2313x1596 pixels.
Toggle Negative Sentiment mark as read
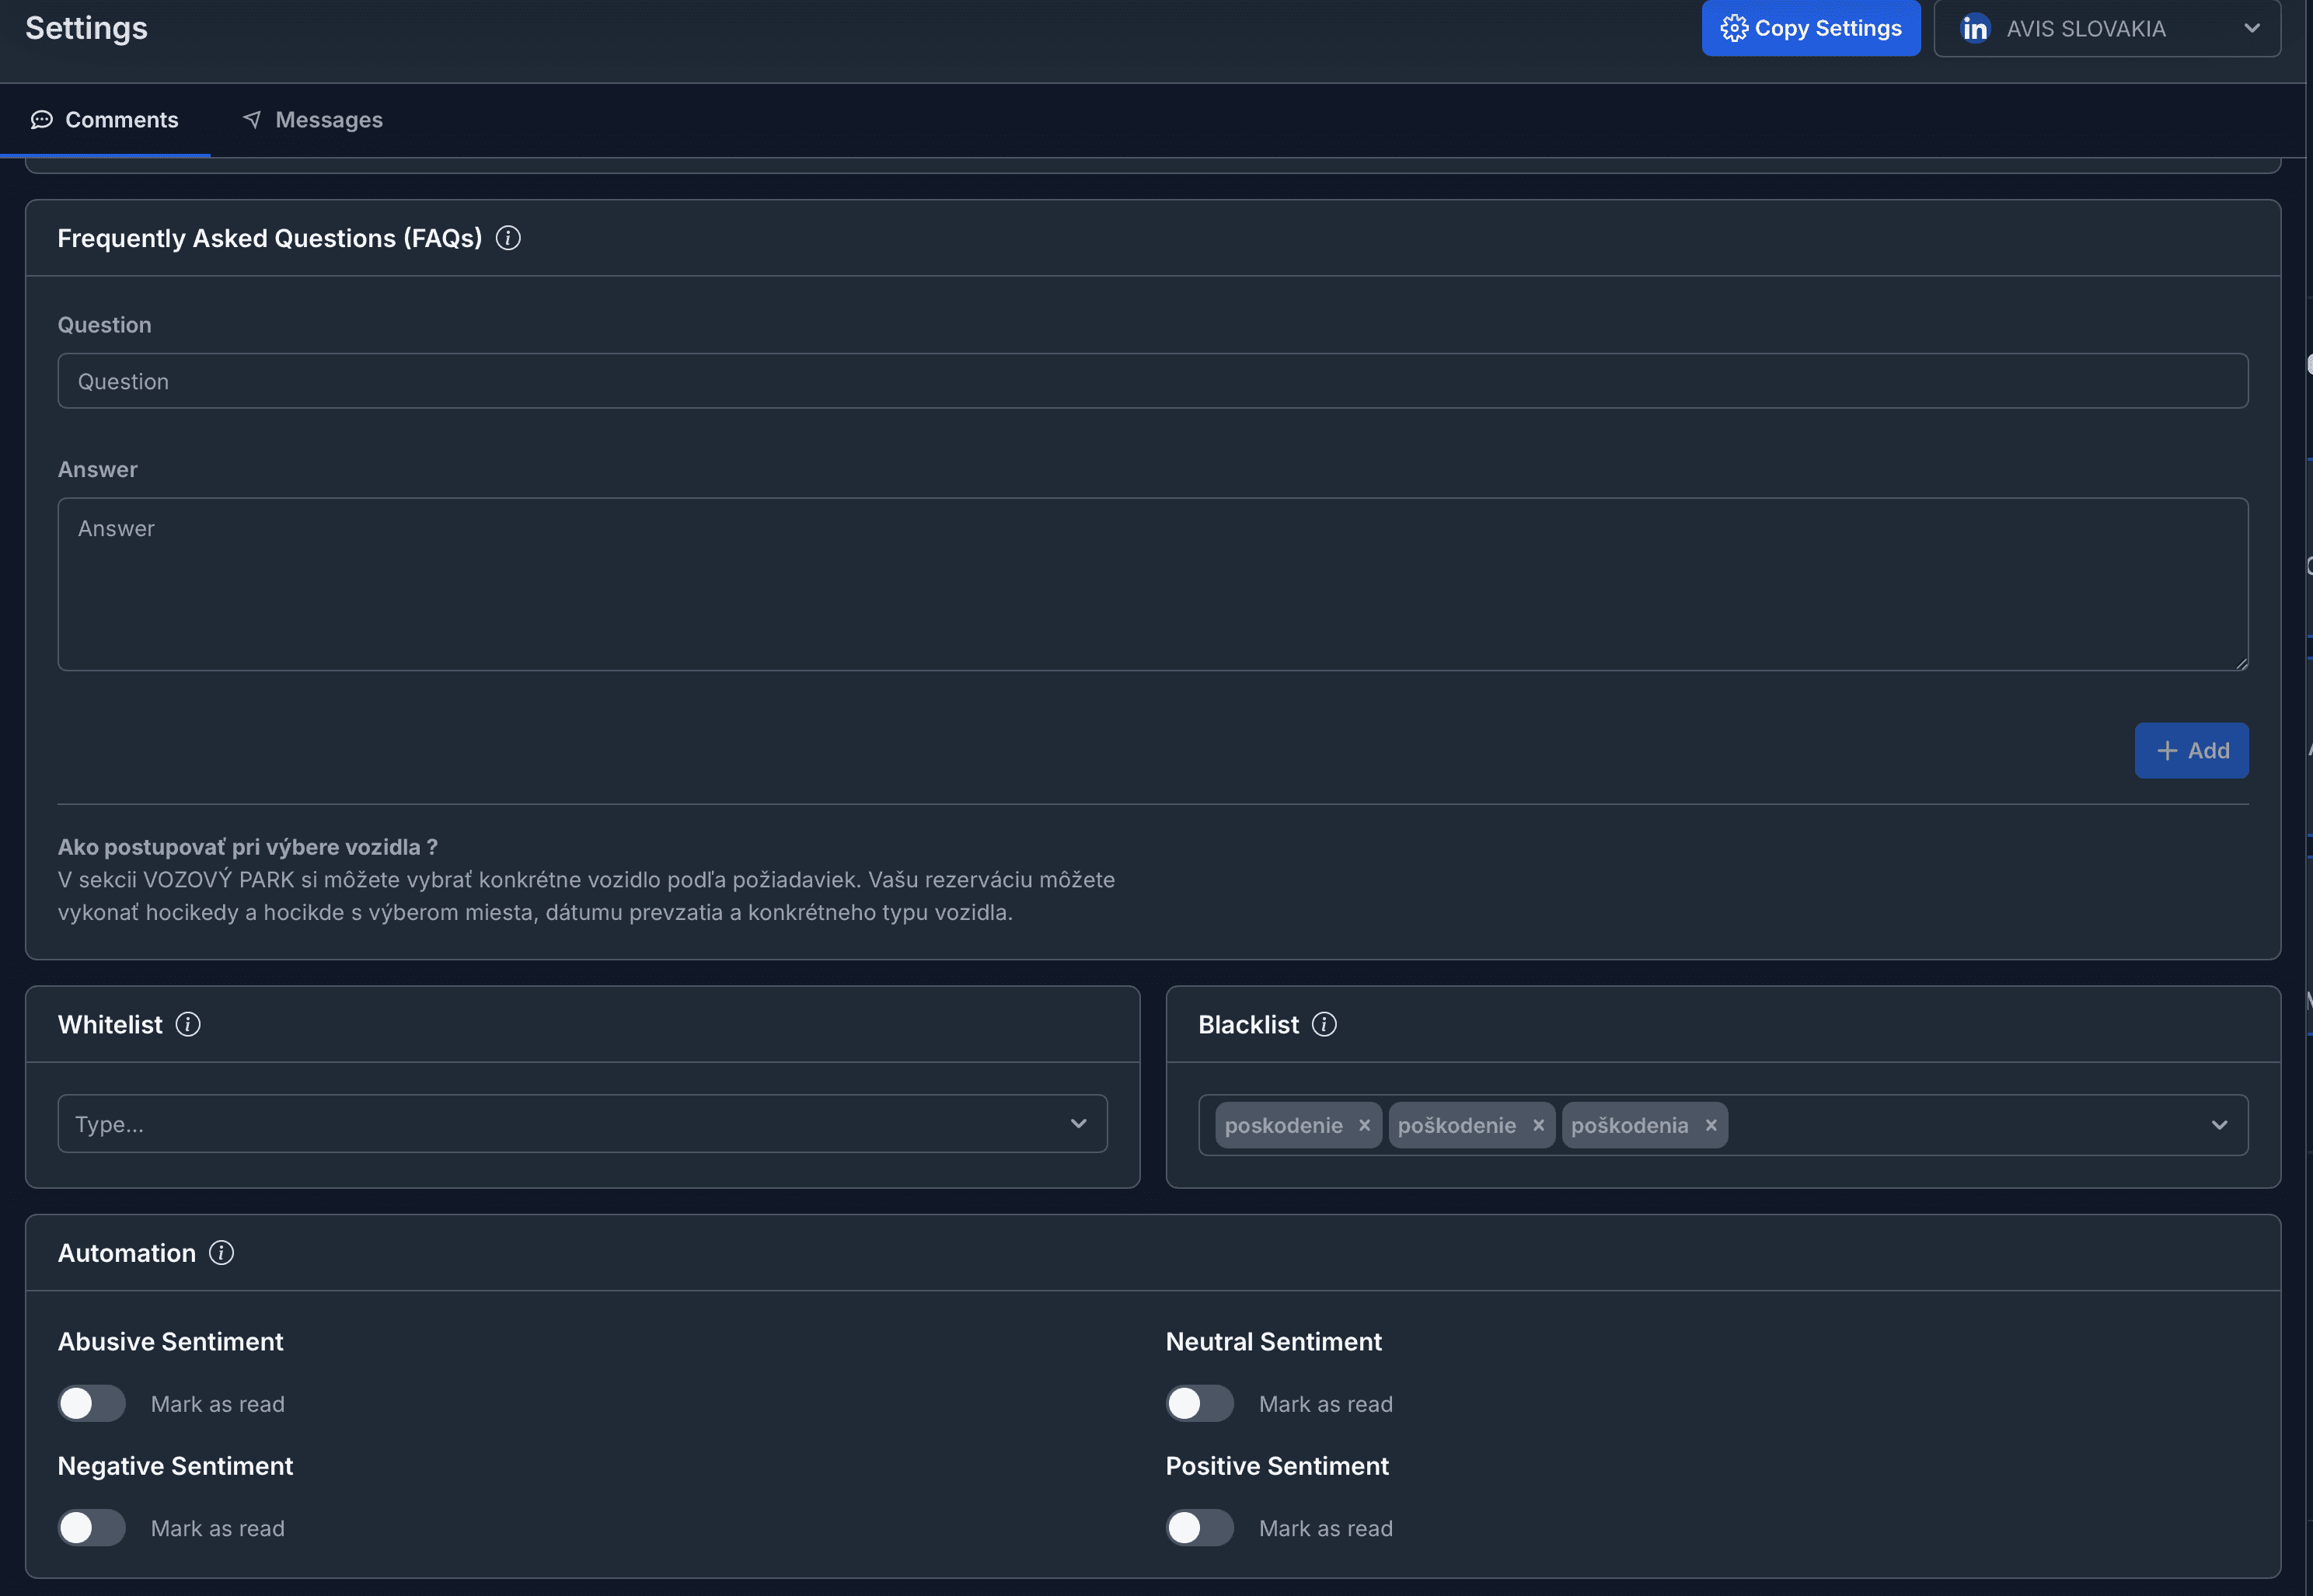[92, 1527]
